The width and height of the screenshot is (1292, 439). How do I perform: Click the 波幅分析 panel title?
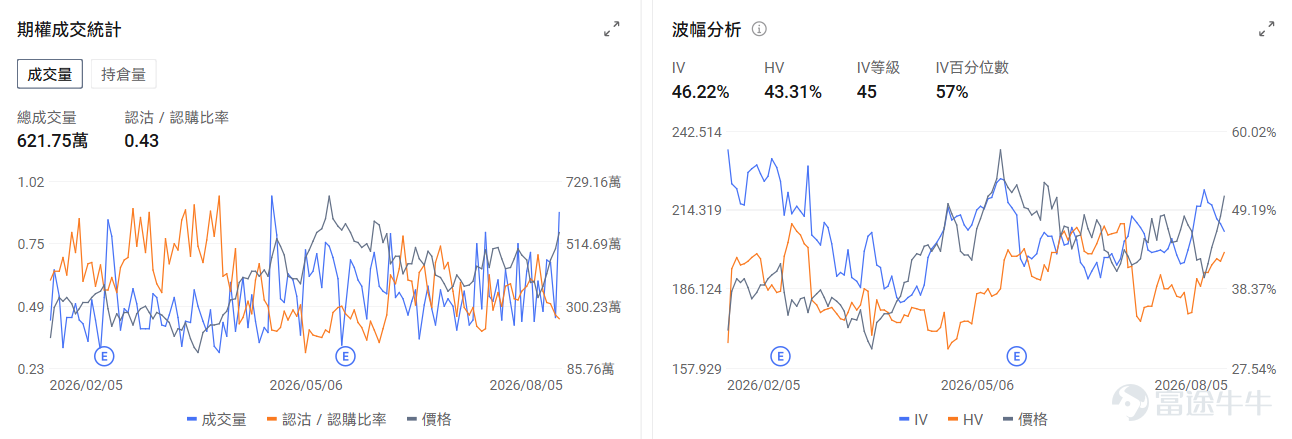(706, 29)
